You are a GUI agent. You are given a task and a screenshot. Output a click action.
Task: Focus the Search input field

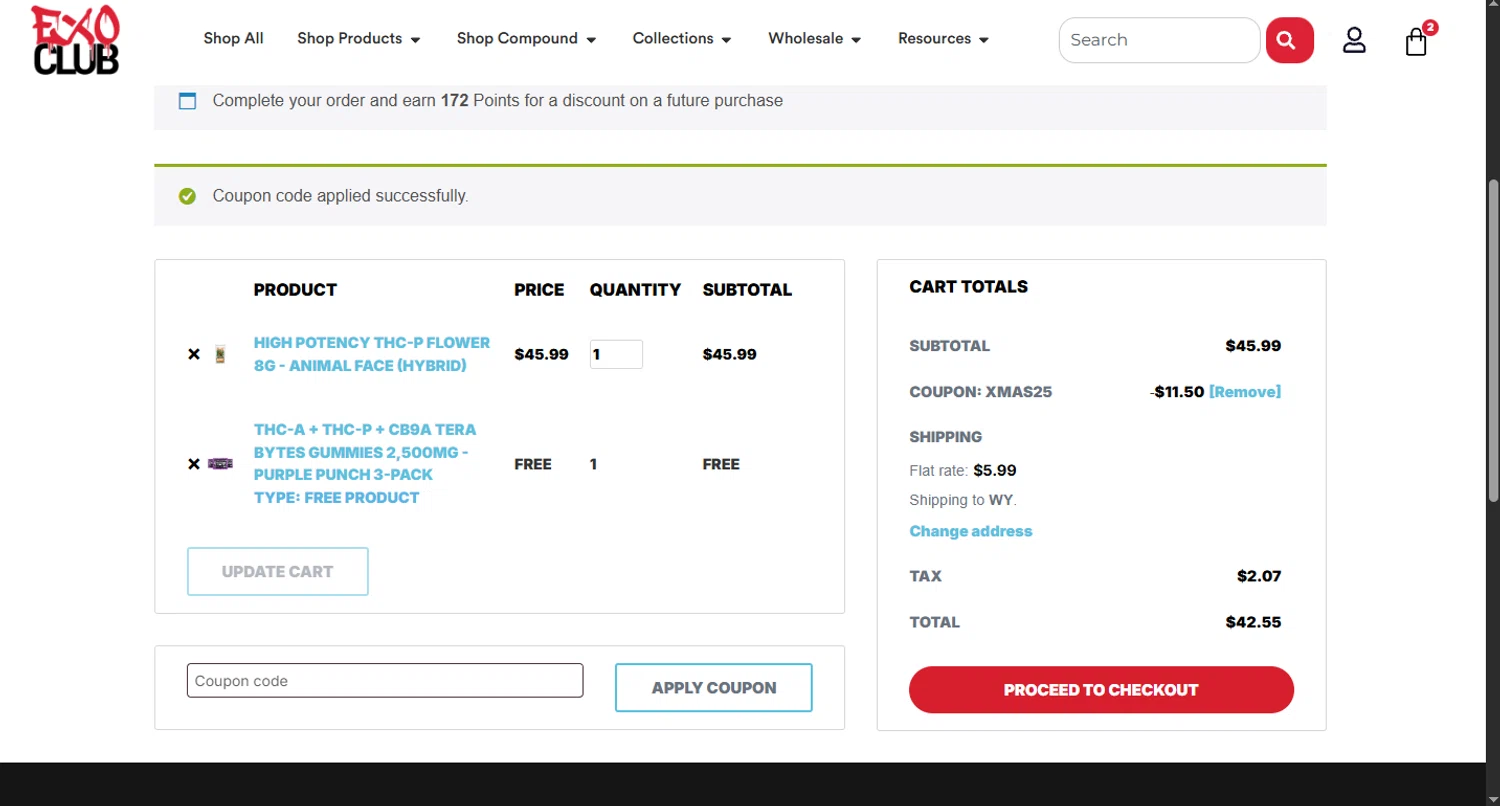[1159, 40]
